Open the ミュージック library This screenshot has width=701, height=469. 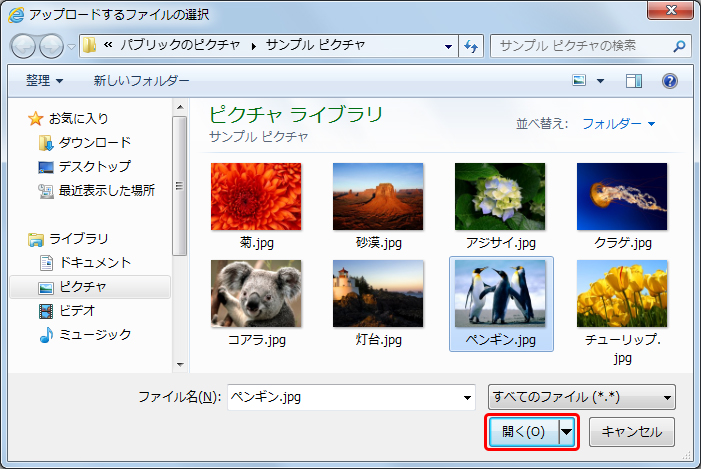coord(94,334)
